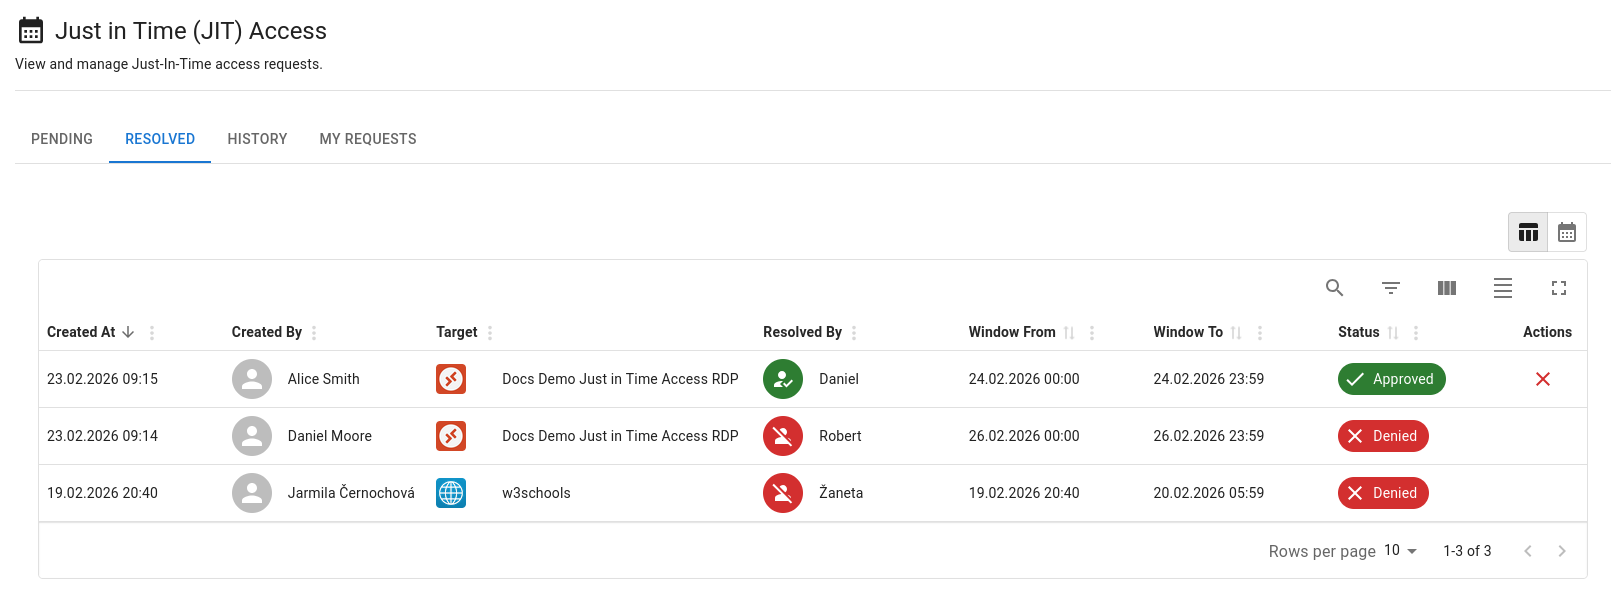Revoke Alice Smith's approved request with red X
The width and height of the screenshot is (1624, 614).
point(1542,379)
